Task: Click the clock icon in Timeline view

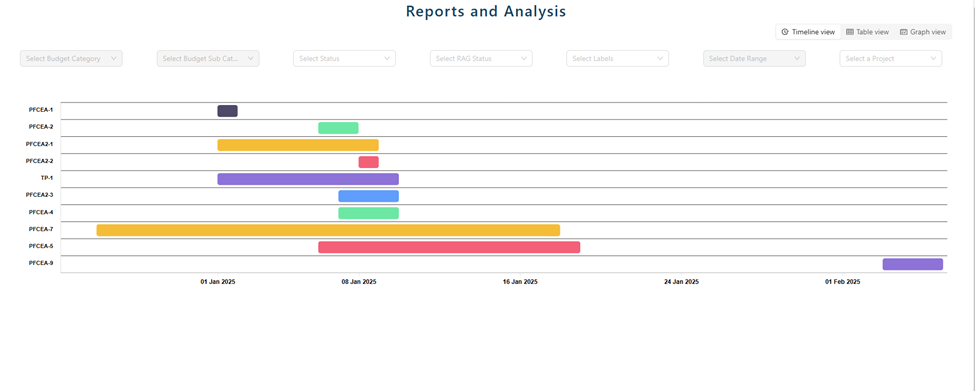Action: point(785,32)
